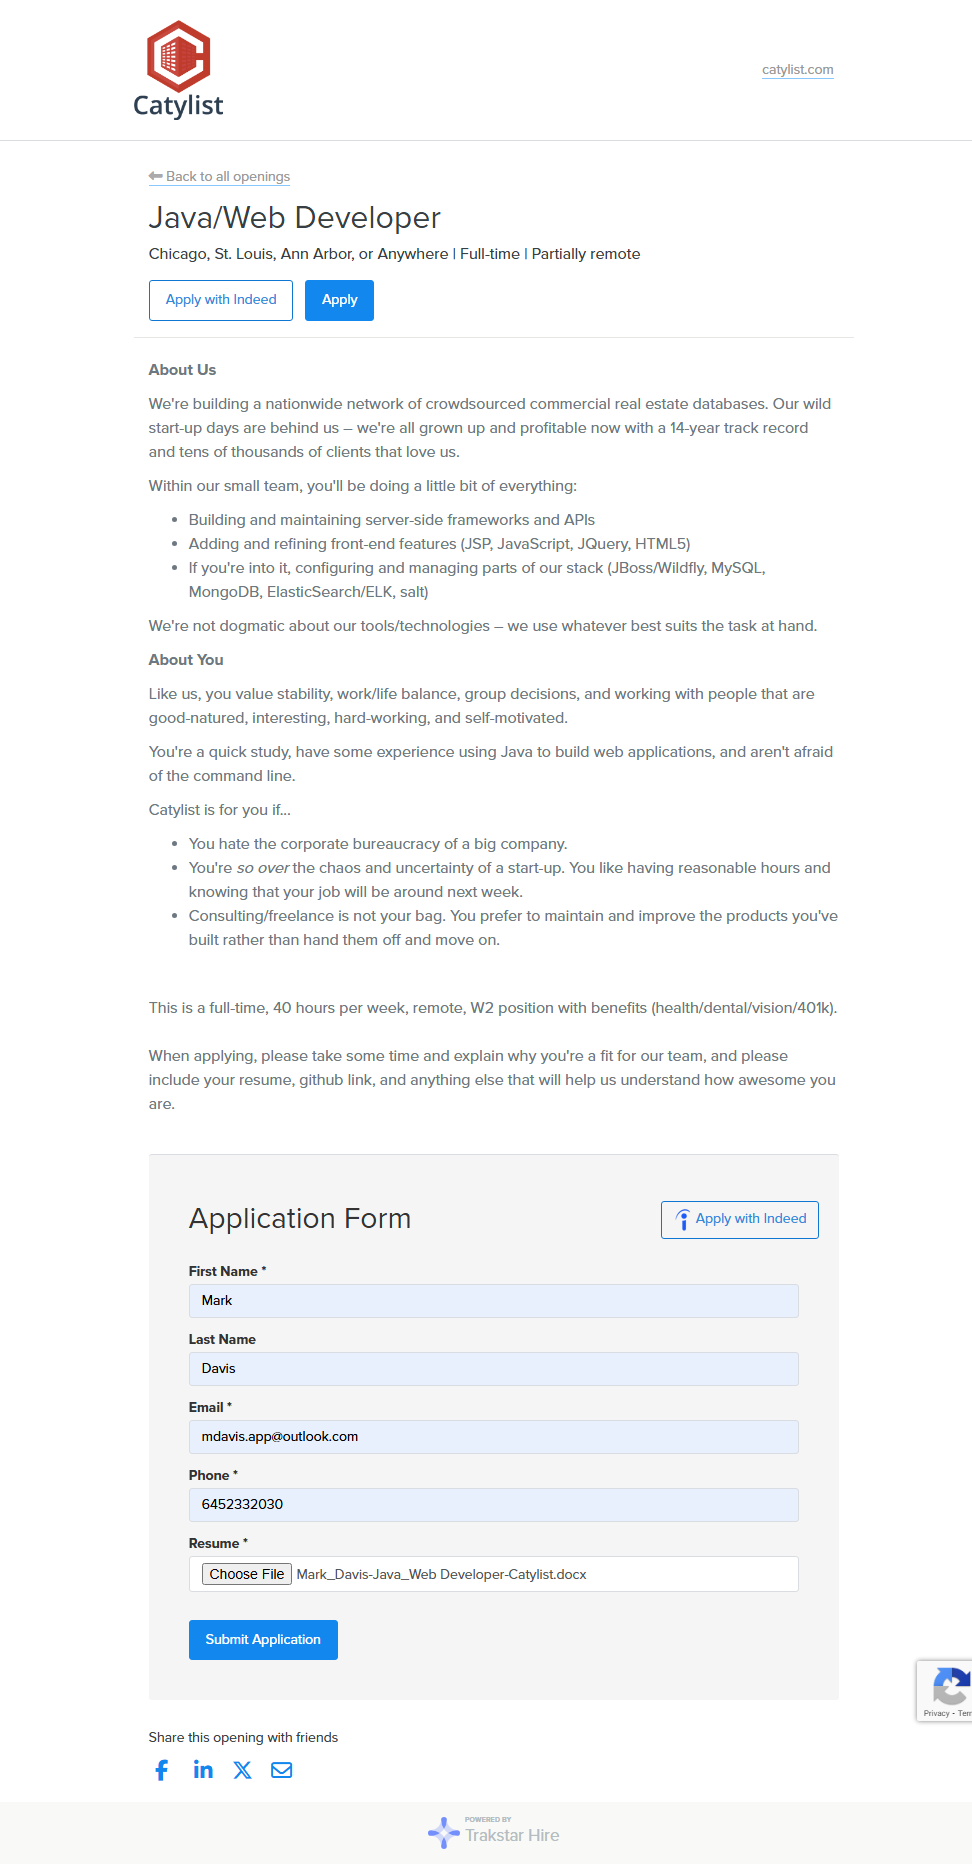Click into the Phone field
This screenshot has height=1864, width=972.
coord(493,1505)
